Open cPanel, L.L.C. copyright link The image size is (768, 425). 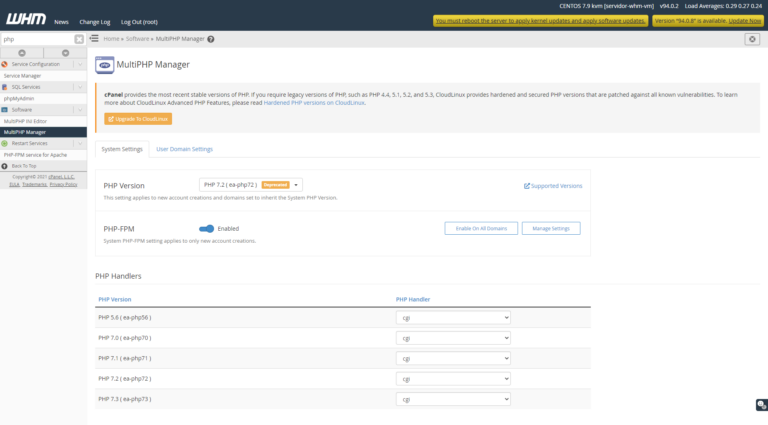coord(61,177)
